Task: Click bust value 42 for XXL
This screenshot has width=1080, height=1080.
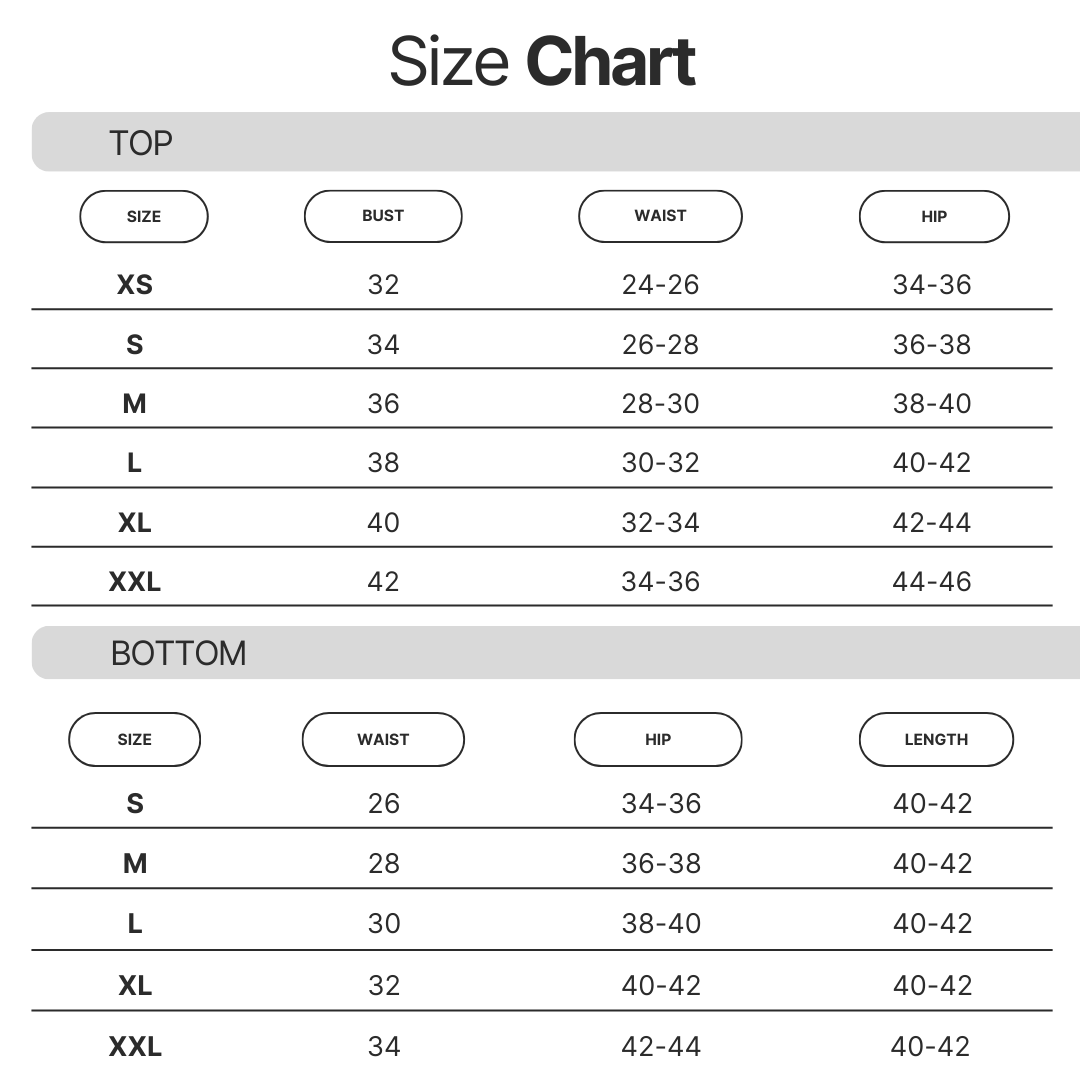Action: (x=383, y=582)
